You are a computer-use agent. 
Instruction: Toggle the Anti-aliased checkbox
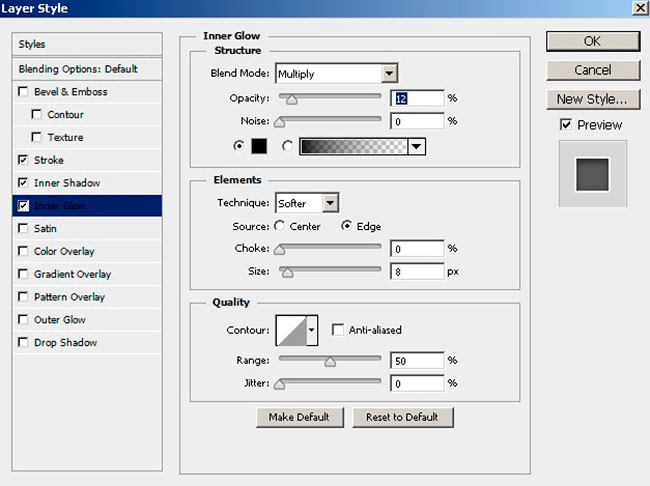[x=338, y=330]
